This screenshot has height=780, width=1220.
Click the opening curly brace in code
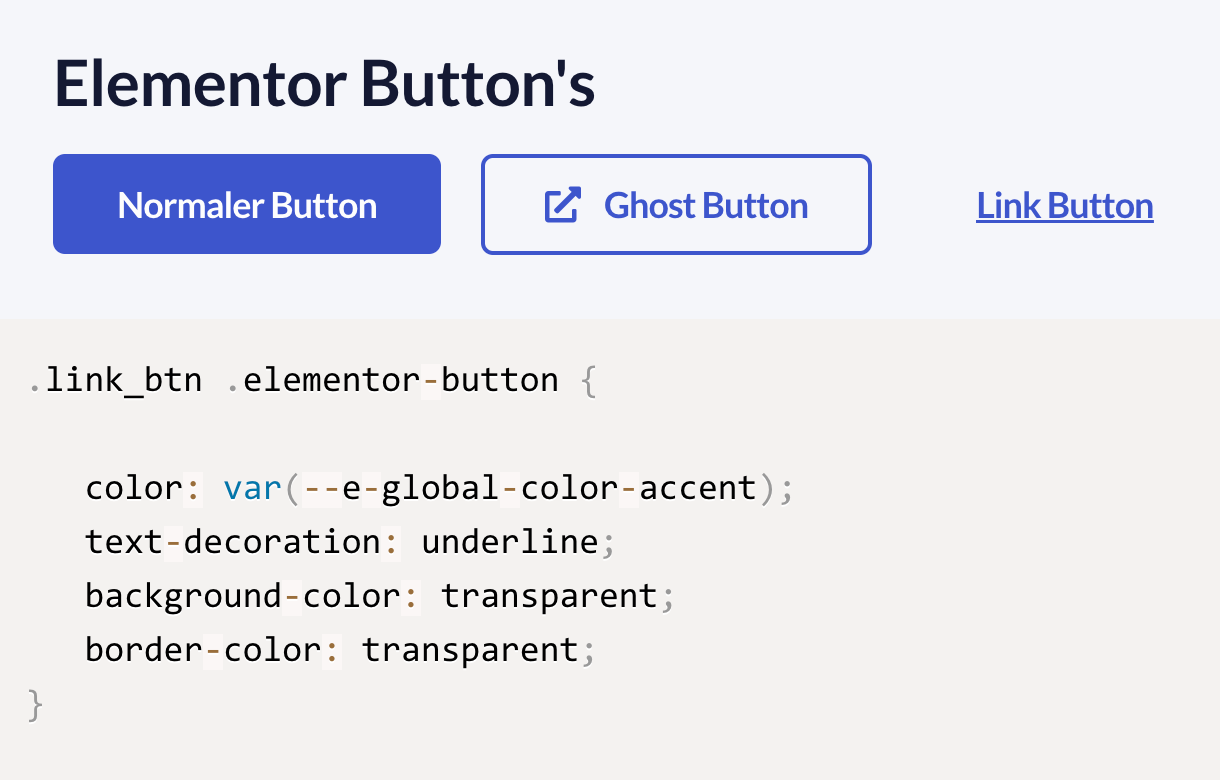(x=588, y=381)
